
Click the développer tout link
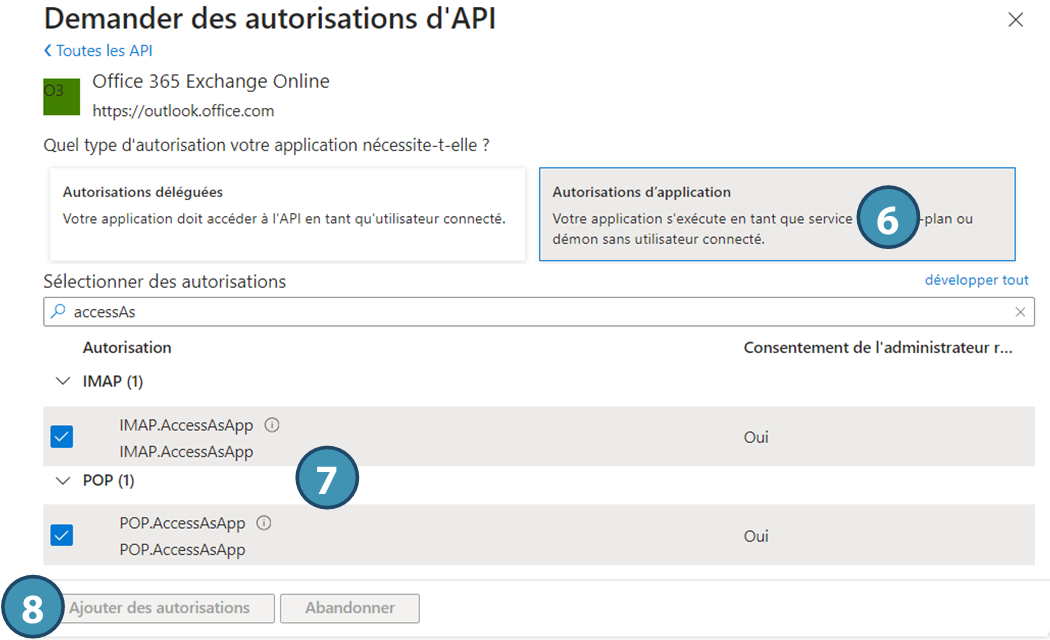(x=976, y=280)
